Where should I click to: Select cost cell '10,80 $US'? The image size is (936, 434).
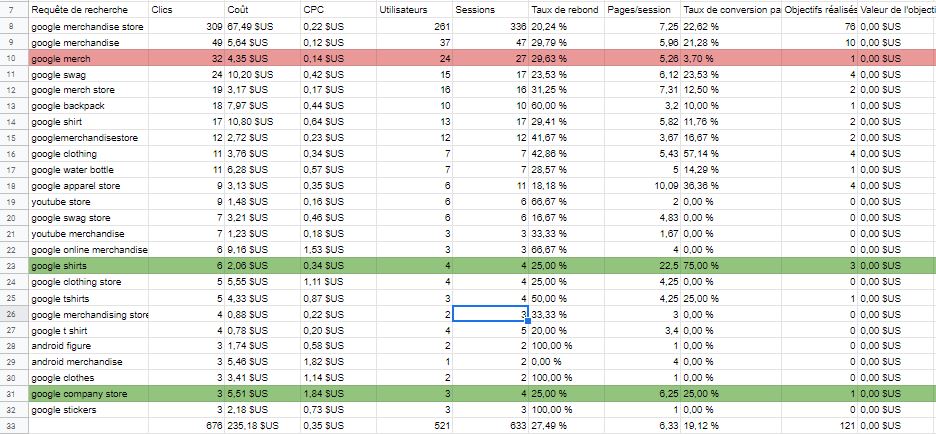point(262,122)
